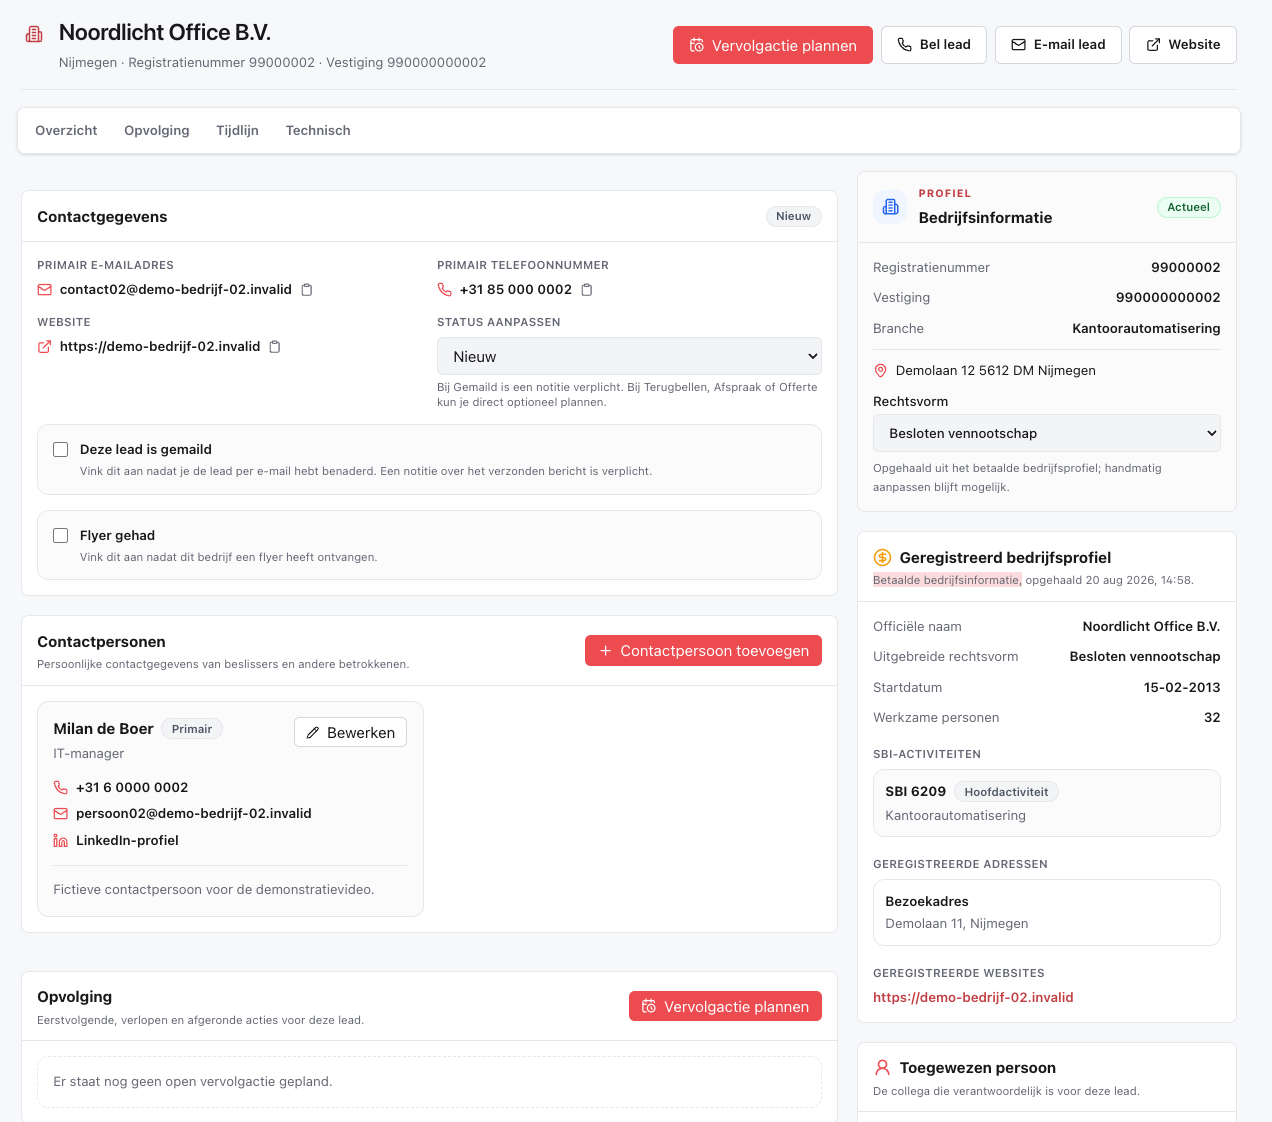Image resolution: width=1272 pixels, height=1122 pixels.
Task: Click Milan de Boer's phone +31 6 0000 0002
Action: pos(132,788)
